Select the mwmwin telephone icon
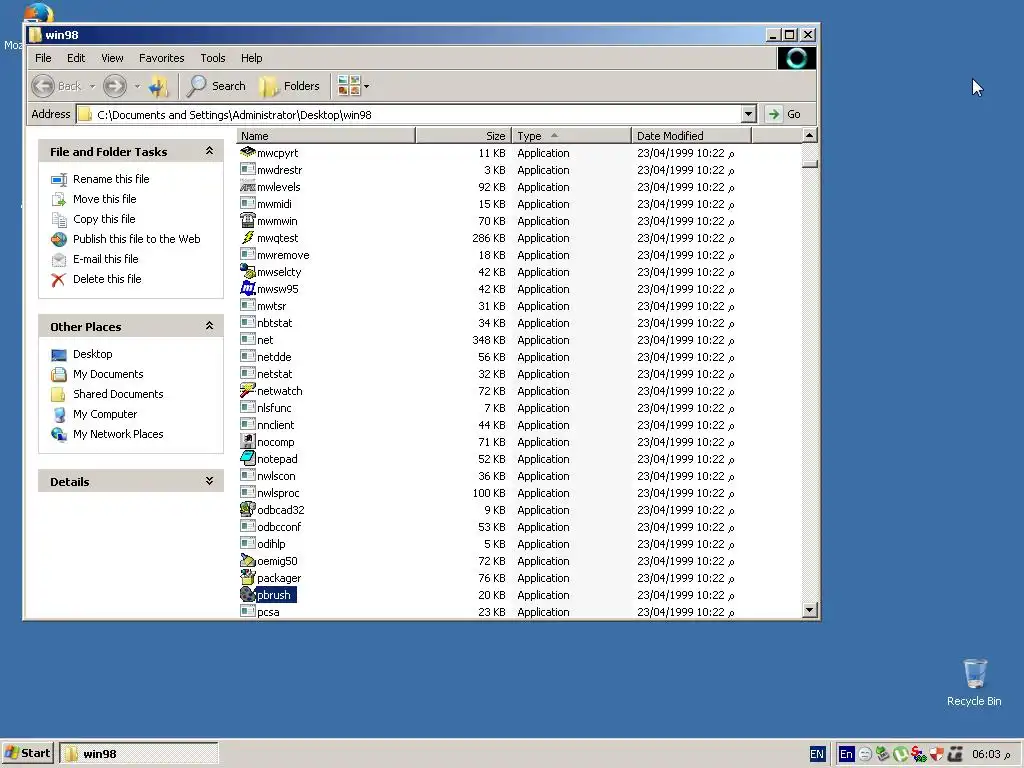The width and height of the screenshot is (1024, 768). click(x=248, y=220)
